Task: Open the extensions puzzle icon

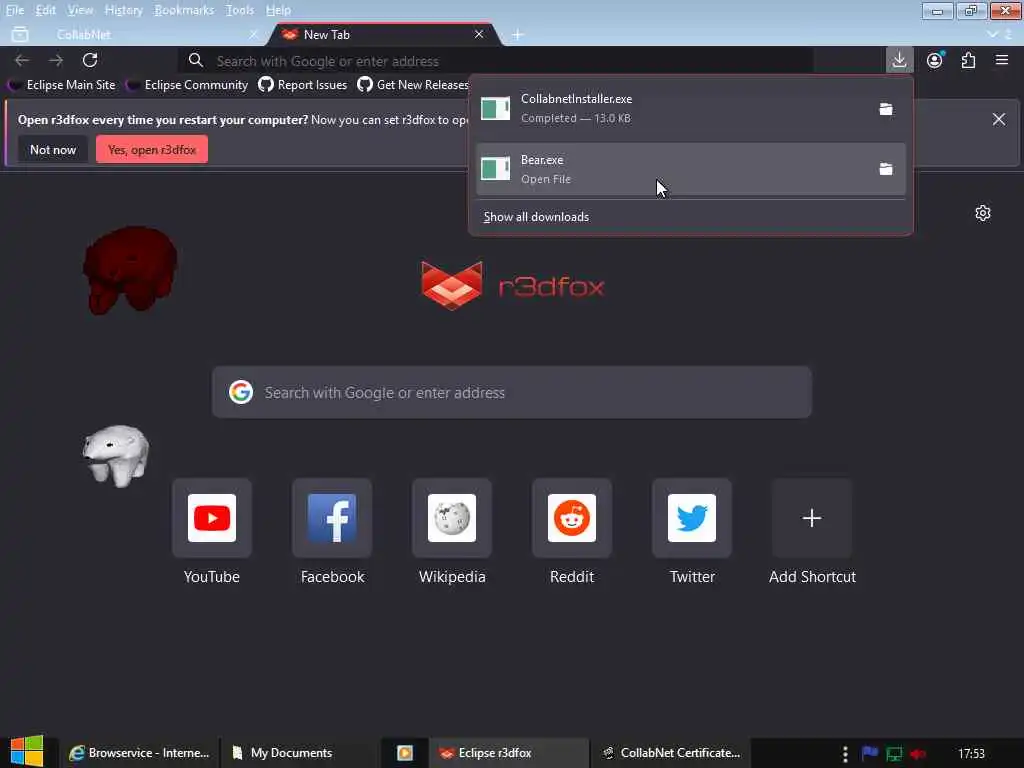Action: click(x=968, y=61)
